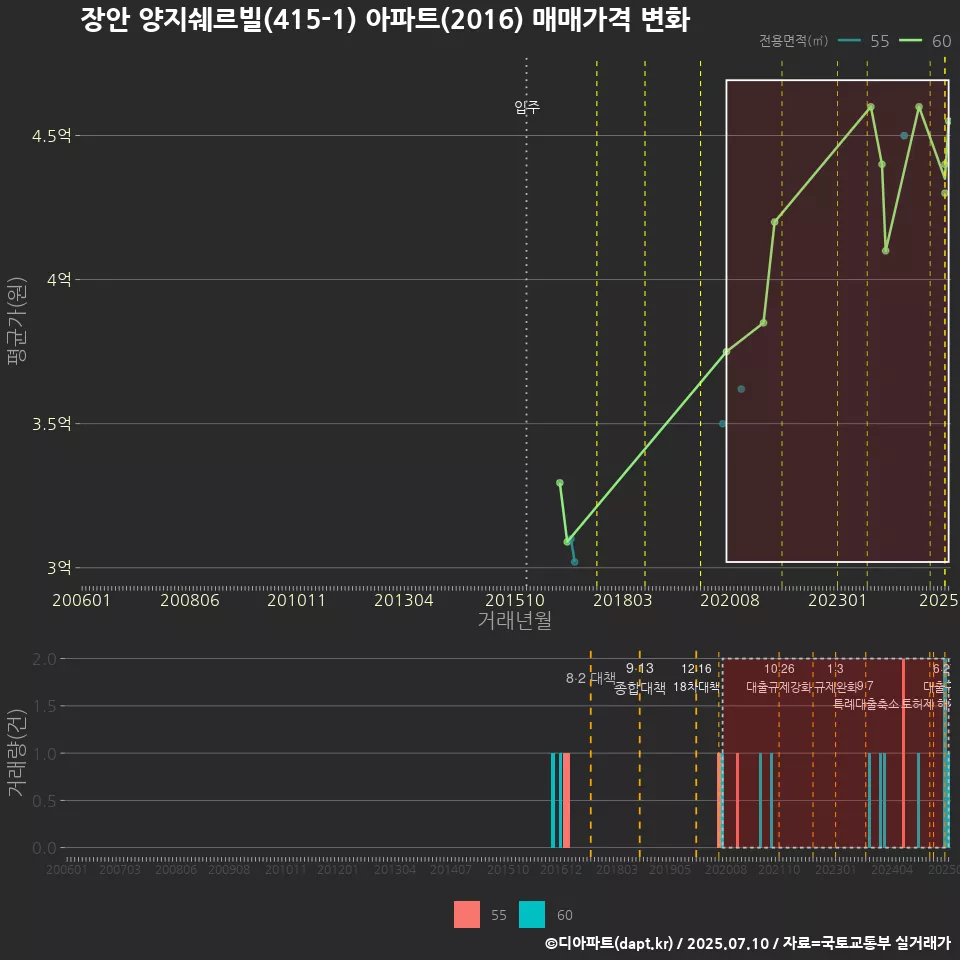Click the 2.0 label on volume axis
The image size is (960, 960).
click(44, 659)
